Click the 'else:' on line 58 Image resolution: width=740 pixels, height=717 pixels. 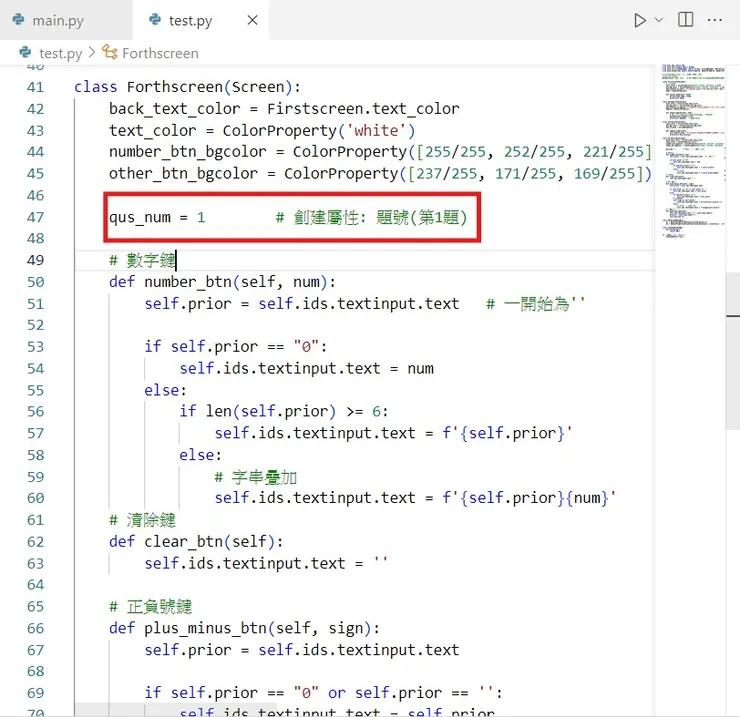click(x=201, y=456)
